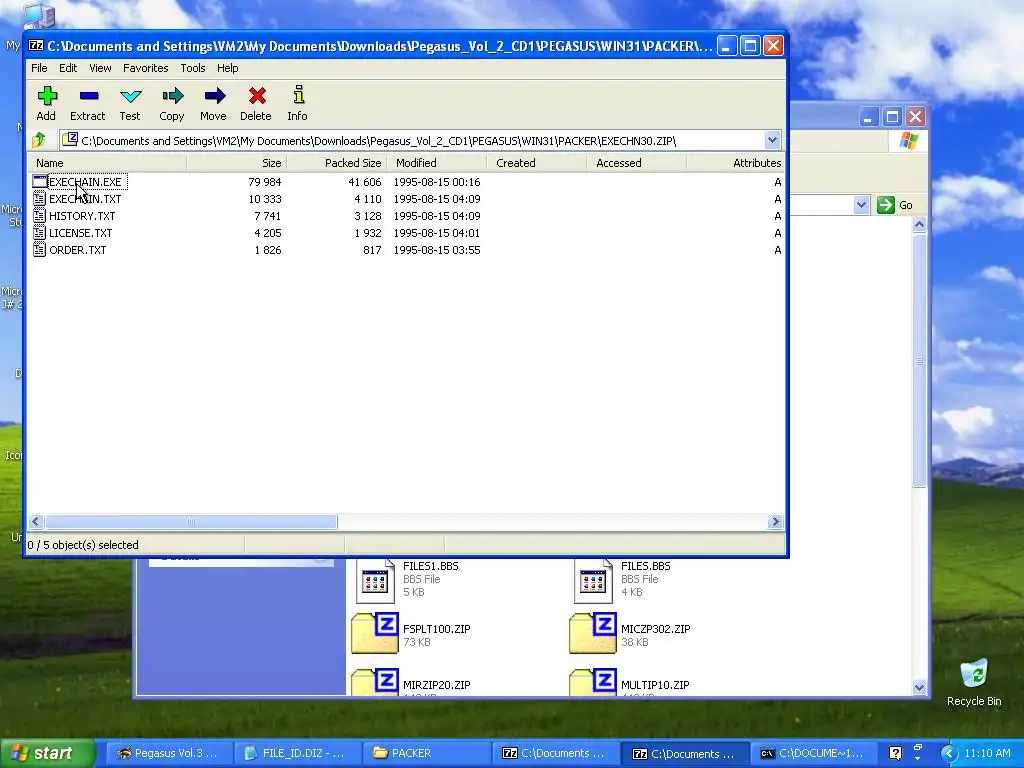The height and width of the screenshot is (768, 1024).
Task: Select the EXECHAIN.EXE file icon
Action: (x=39, y=182)
